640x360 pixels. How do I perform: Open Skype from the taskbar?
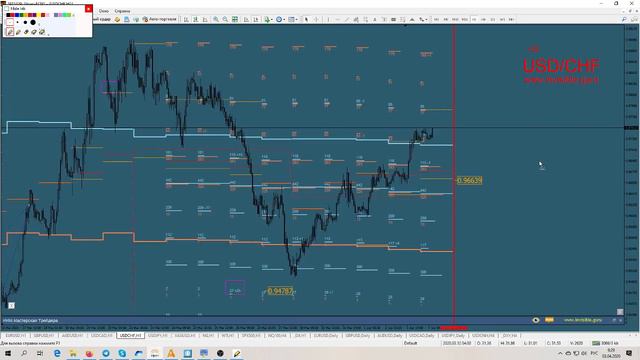point(122,353)
